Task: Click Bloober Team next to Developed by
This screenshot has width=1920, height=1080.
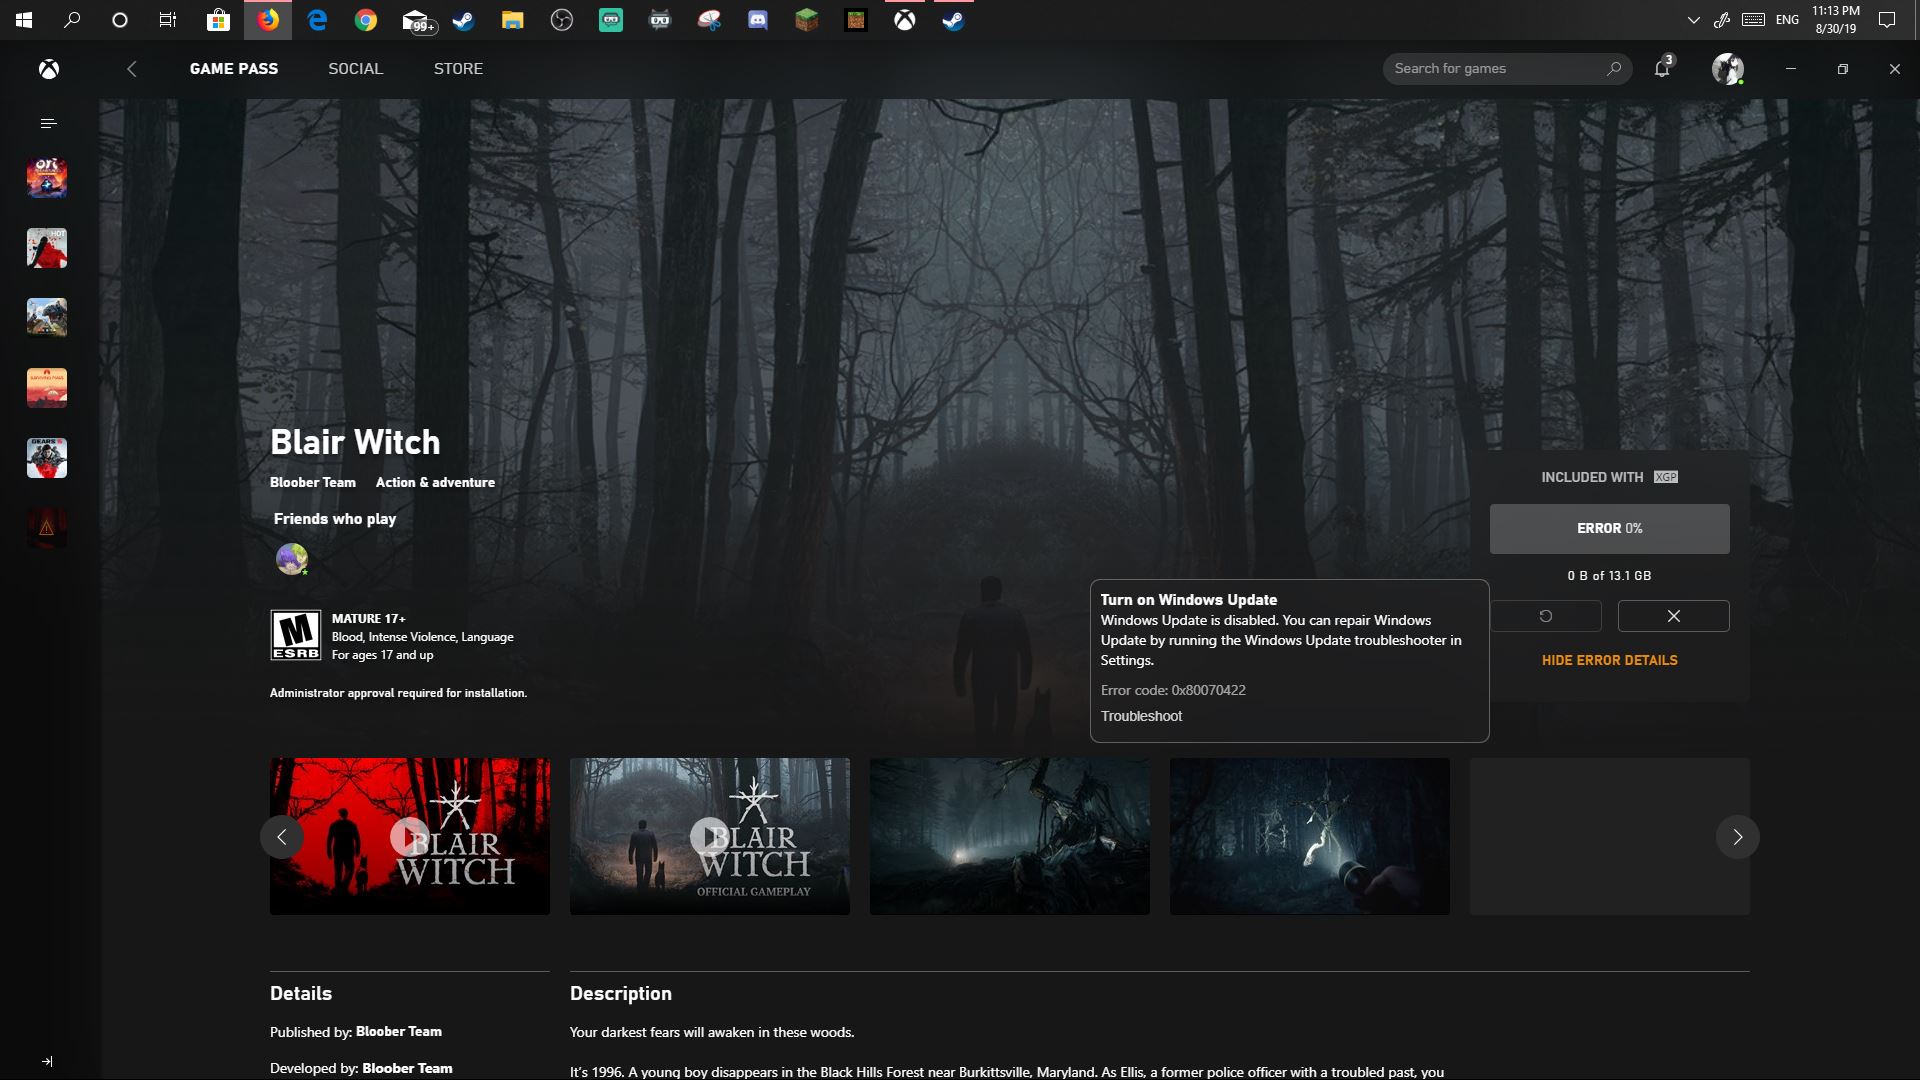Action: pos(407,1068)
